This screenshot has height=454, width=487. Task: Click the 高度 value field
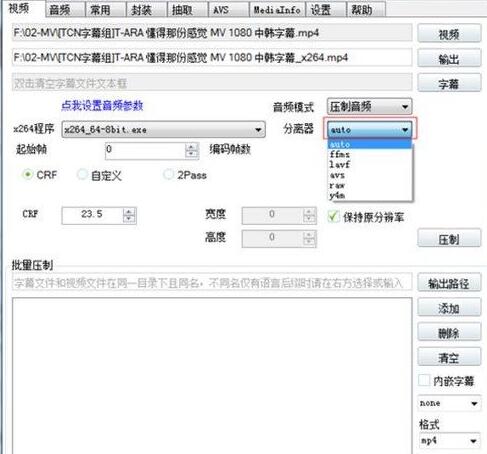pyautogui.click(x=273, y=238)
